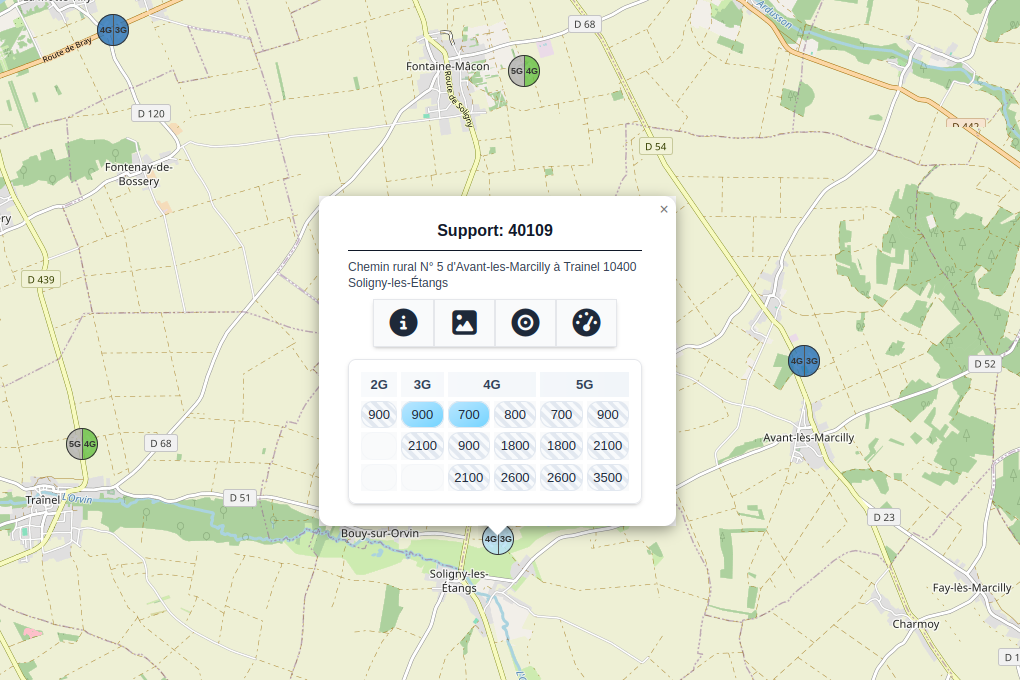Click the 4G/3G marker at Soligny-les-Étangs

[498, 539]
